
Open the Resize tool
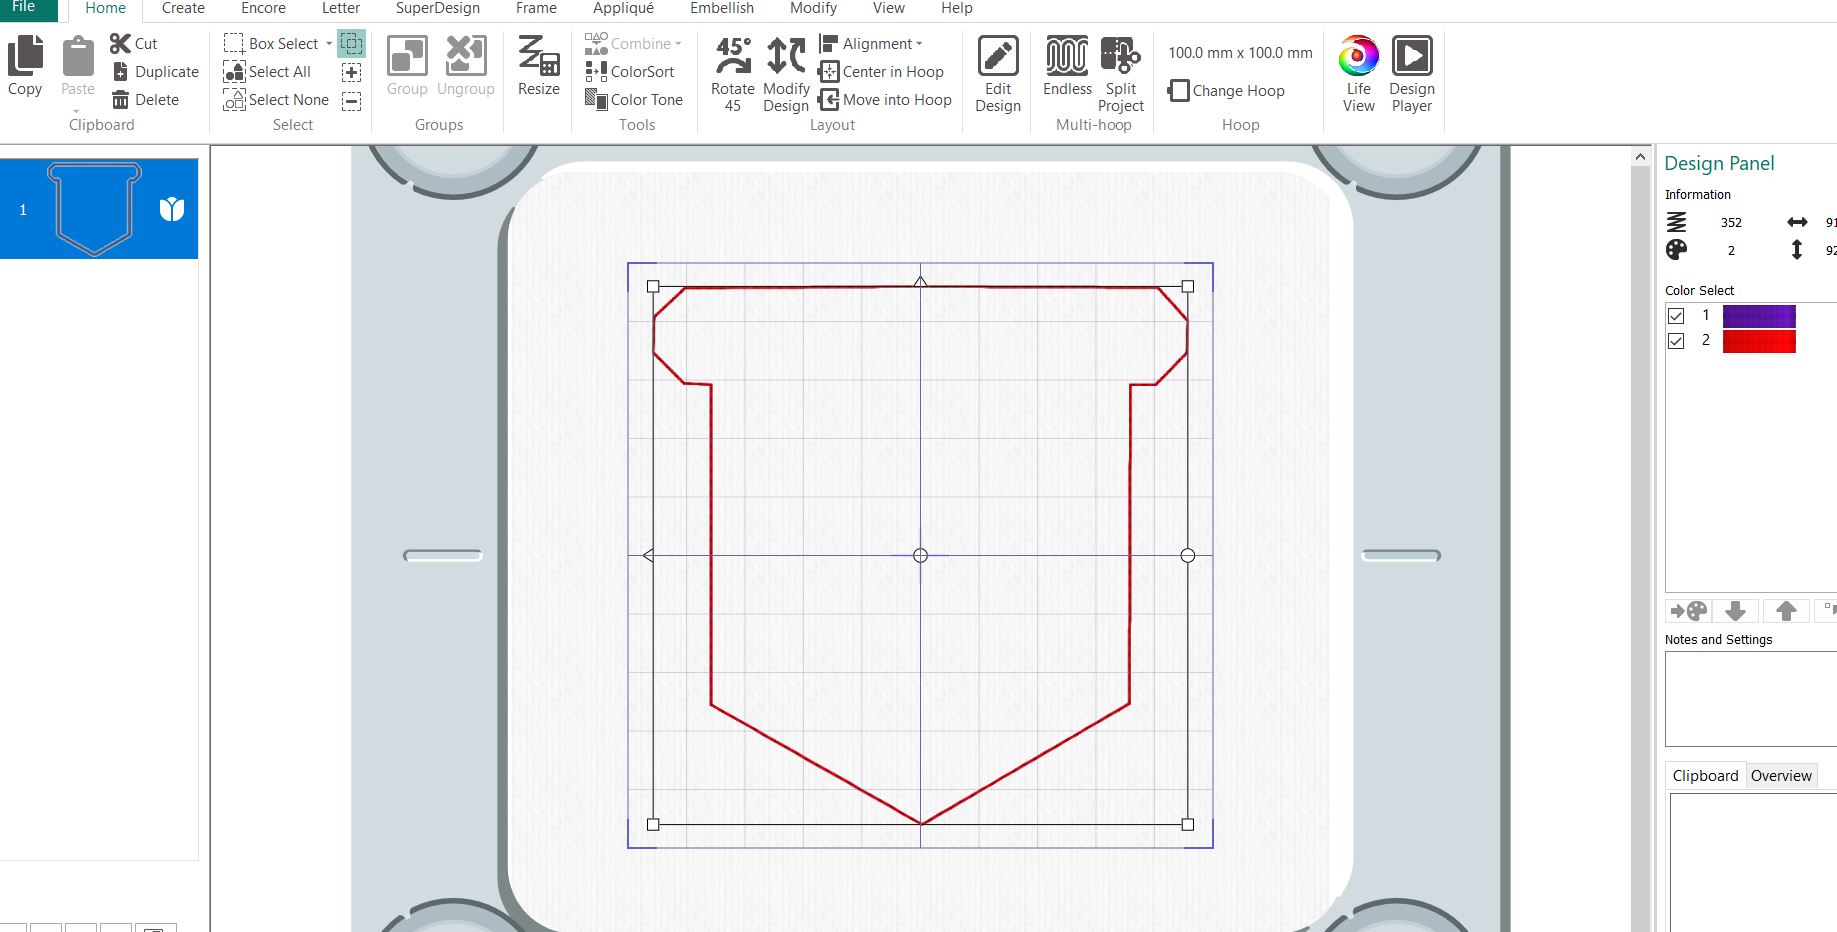coord(538,66)
